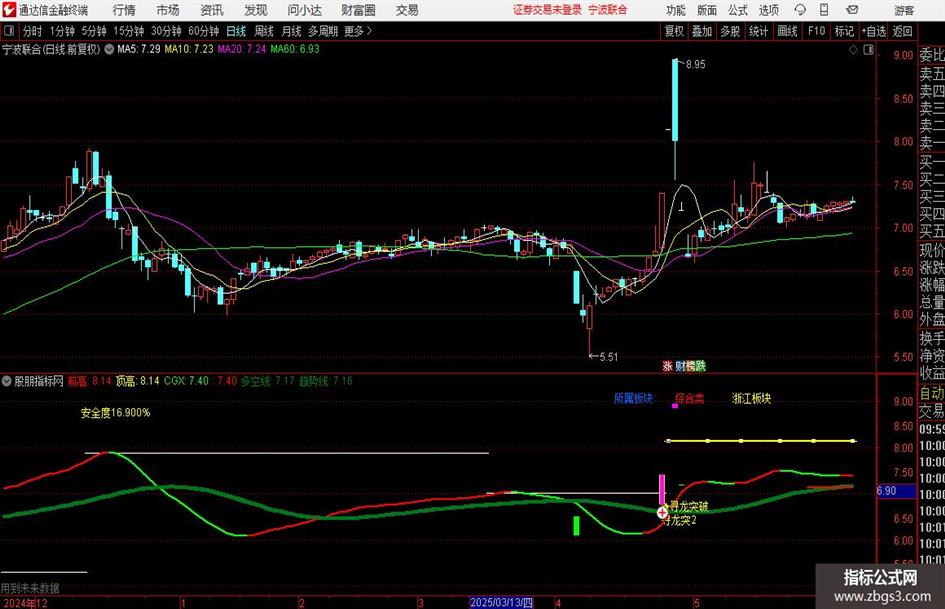This screenshot has height=609, width=945.
Task: Open the 财富圈 menu
Action: pyautogui.click(x=359, y=10)
